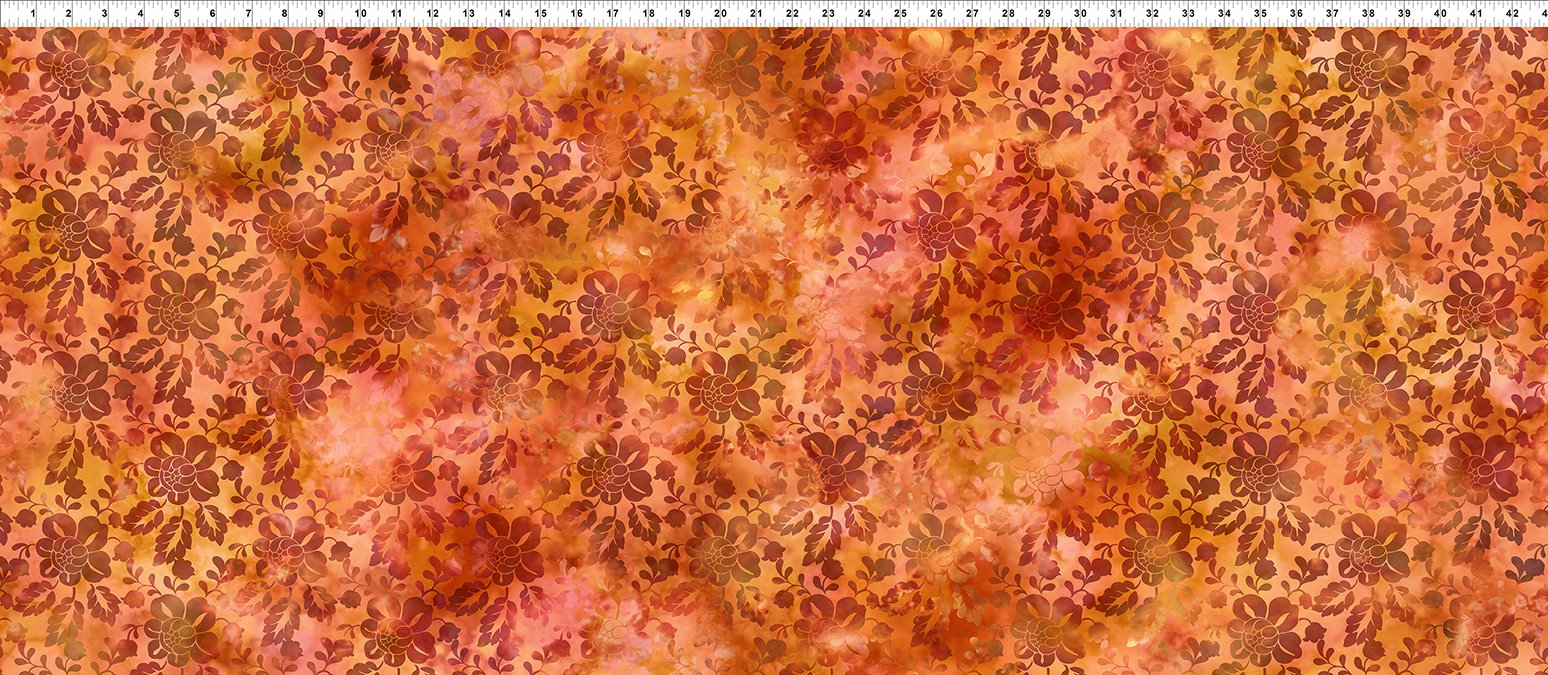Click the ruler label 13

[x=467, y=14]
